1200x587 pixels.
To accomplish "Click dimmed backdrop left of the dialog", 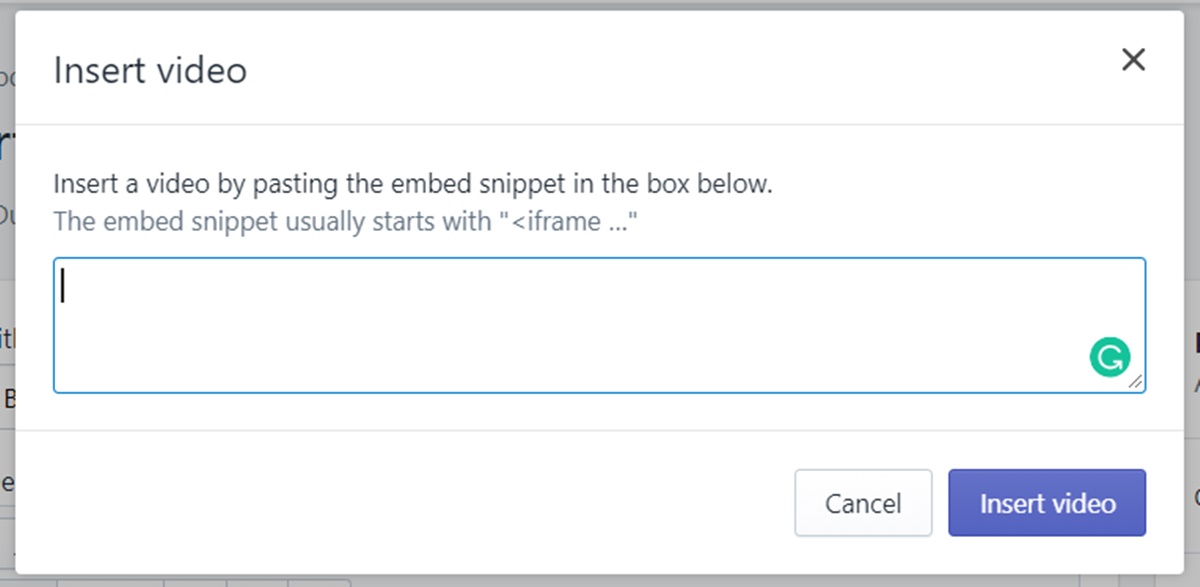I will [7, 300].
